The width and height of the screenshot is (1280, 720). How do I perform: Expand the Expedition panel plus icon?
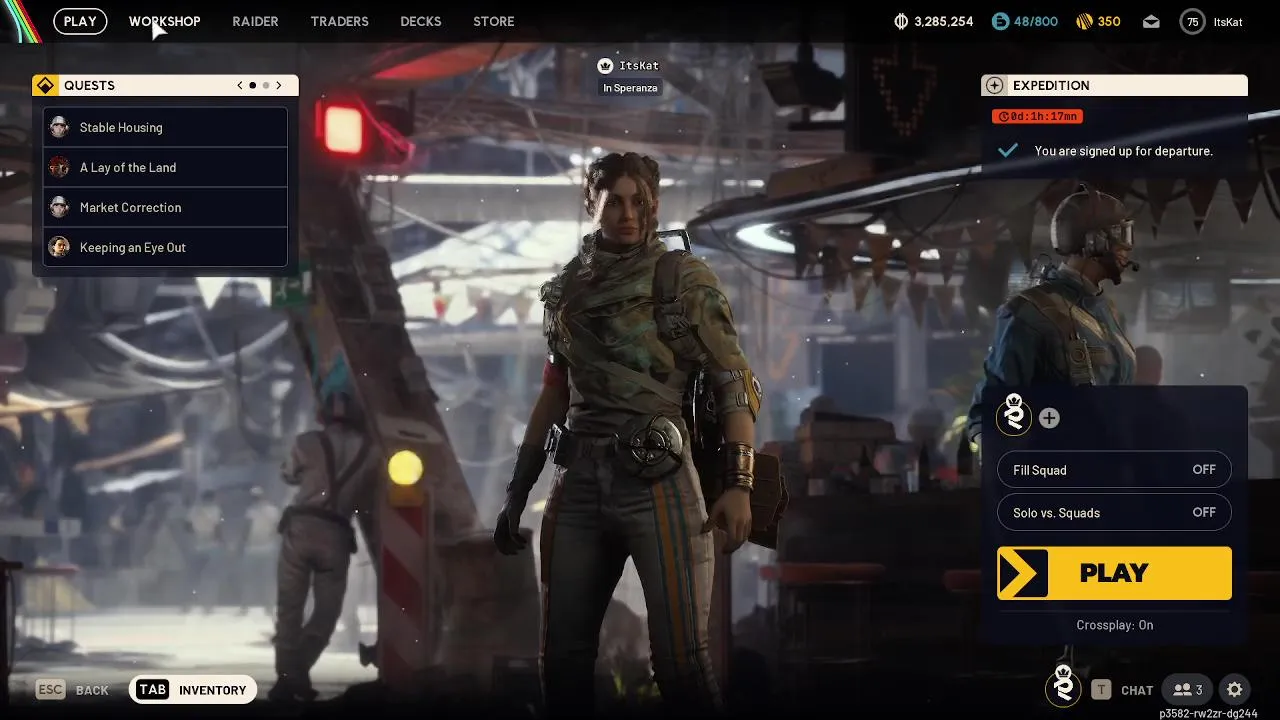click(x=994, y=85)
